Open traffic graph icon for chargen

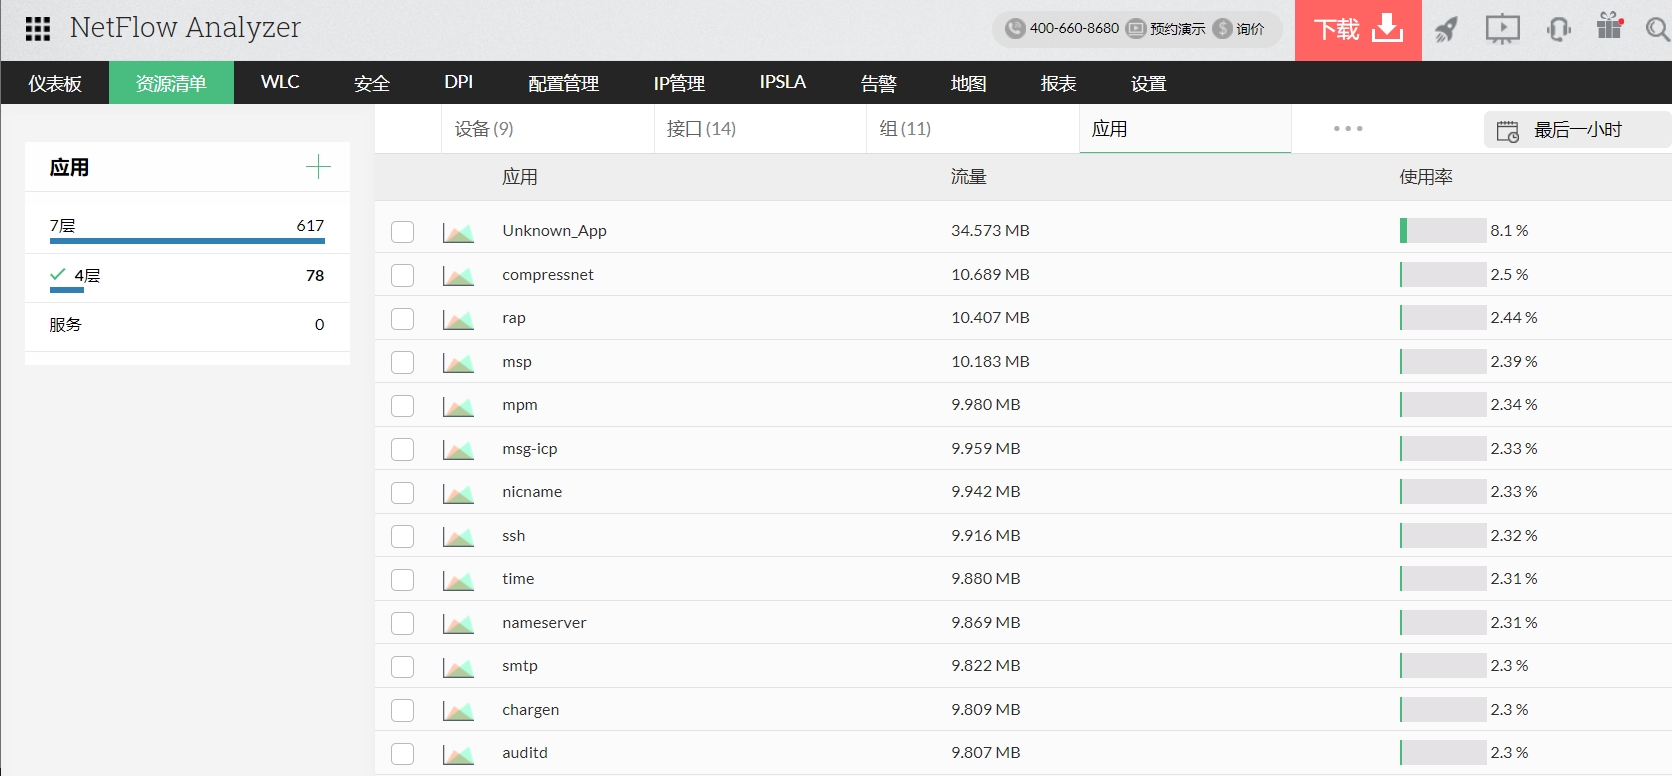pos(458,710)
